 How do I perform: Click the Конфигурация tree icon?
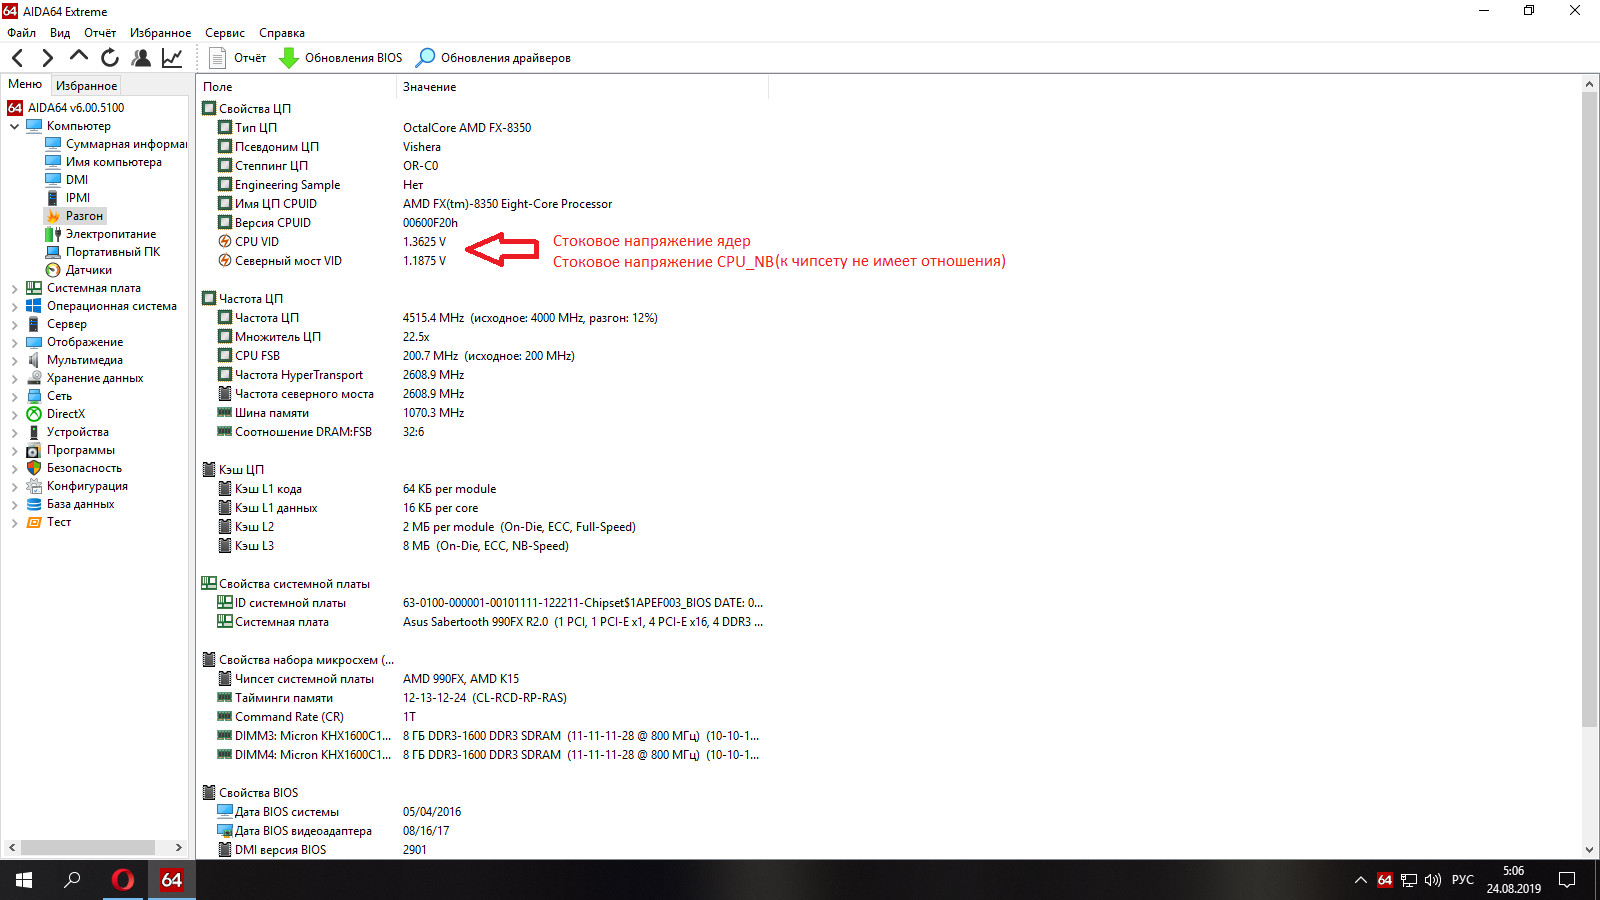pos(34,486)
